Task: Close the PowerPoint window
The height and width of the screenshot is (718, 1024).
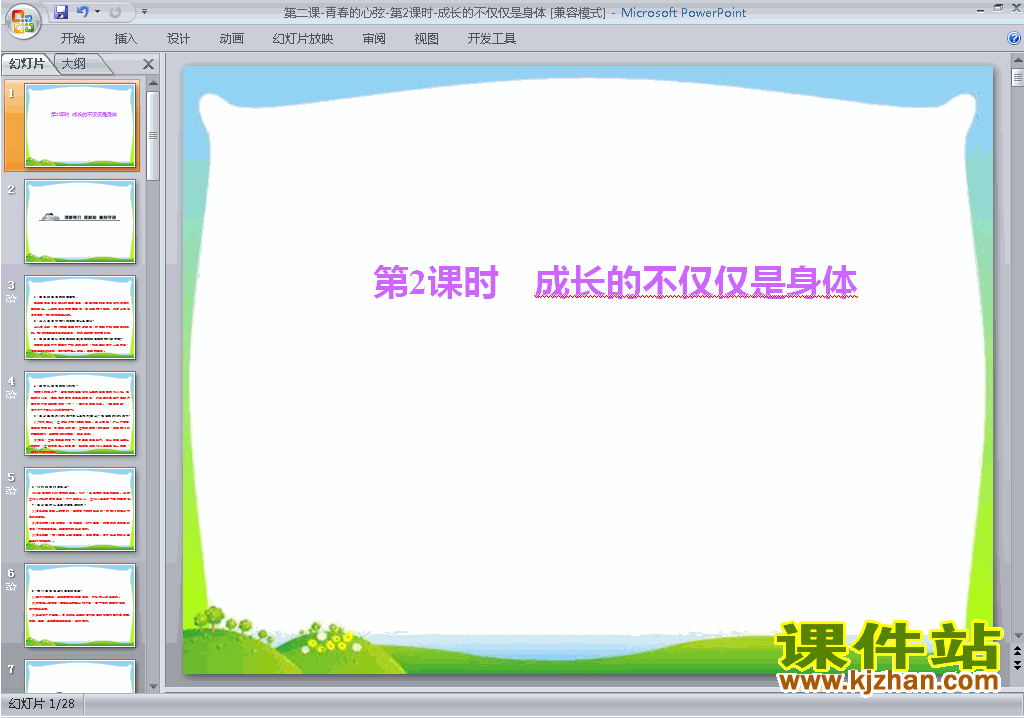Action: pos(1016,8)
